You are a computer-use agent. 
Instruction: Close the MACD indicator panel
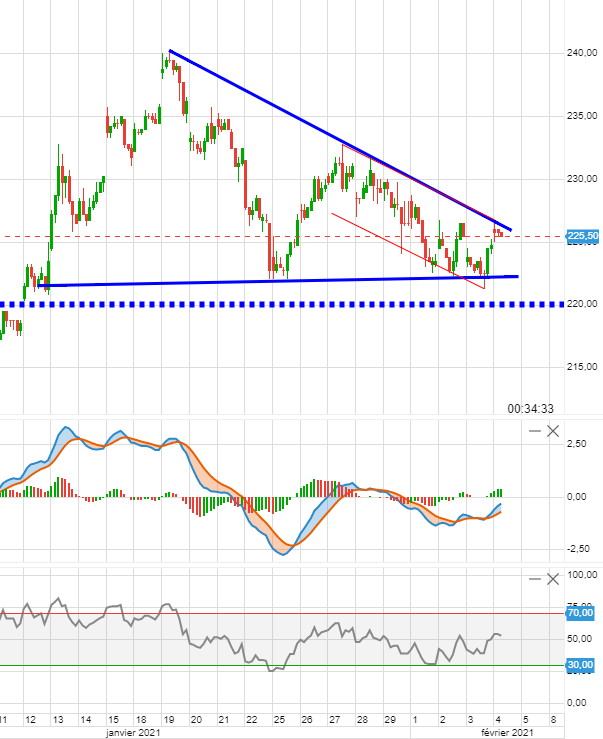point(553,430)
